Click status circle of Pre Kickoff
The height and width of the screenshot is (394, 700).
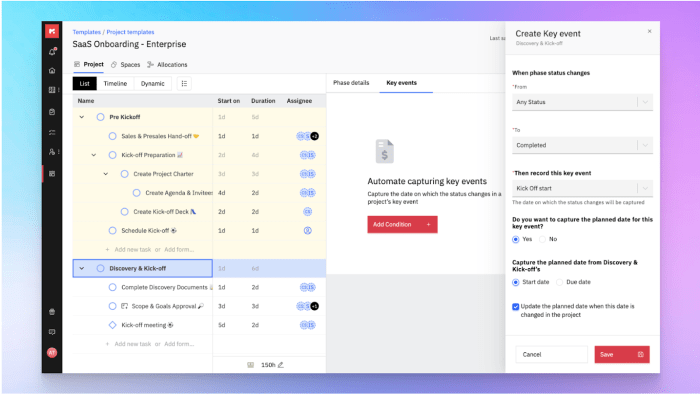pyautogui.click(x=100, y=117)
